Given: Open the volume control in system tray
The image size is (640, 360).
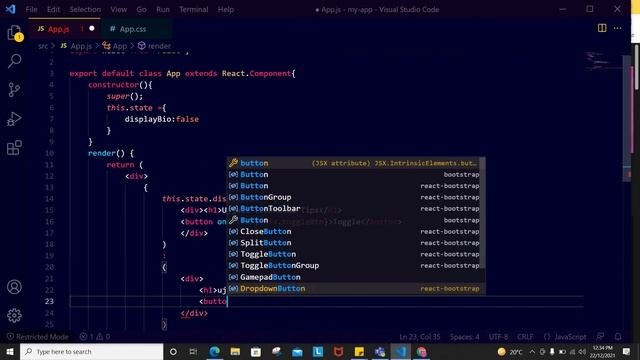Looking at the screenshot, I should point(582,351).
